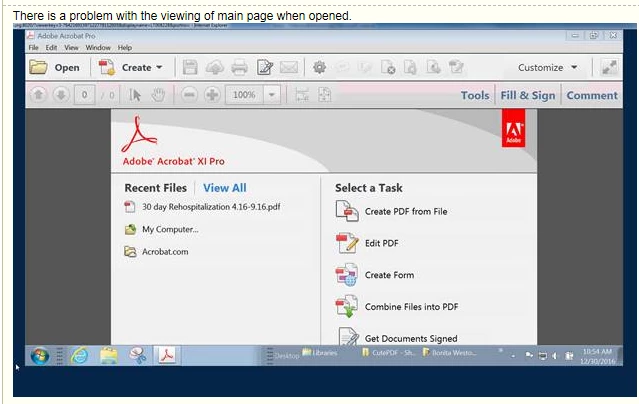
Task: Choose the Select tool arrow cursor icon
Action: coord(135,95)
